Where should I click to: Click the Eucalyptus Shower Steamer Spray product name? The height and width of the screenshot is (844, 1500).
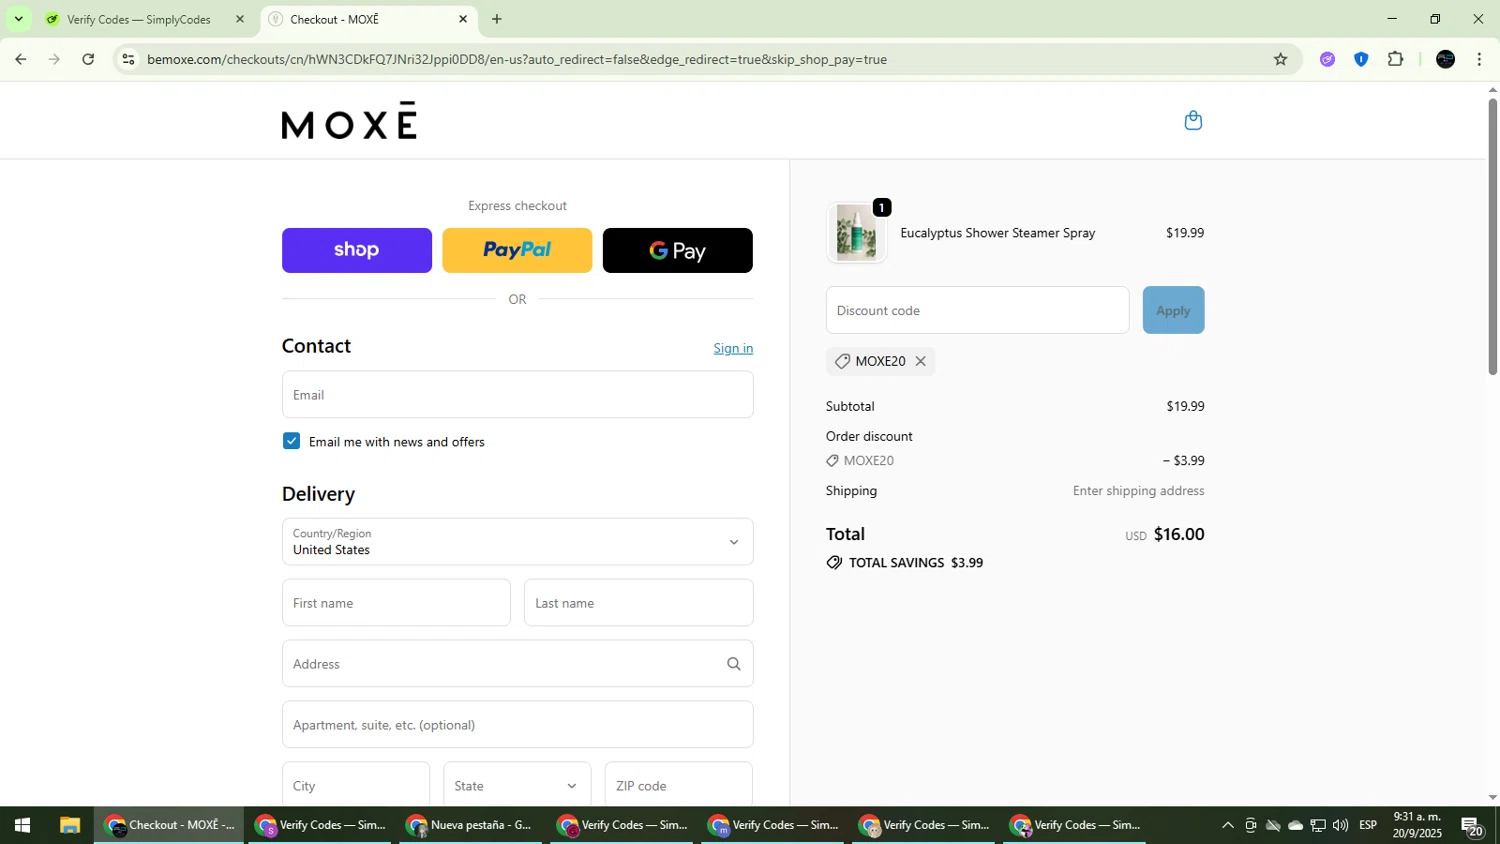[x=998, y=233]
